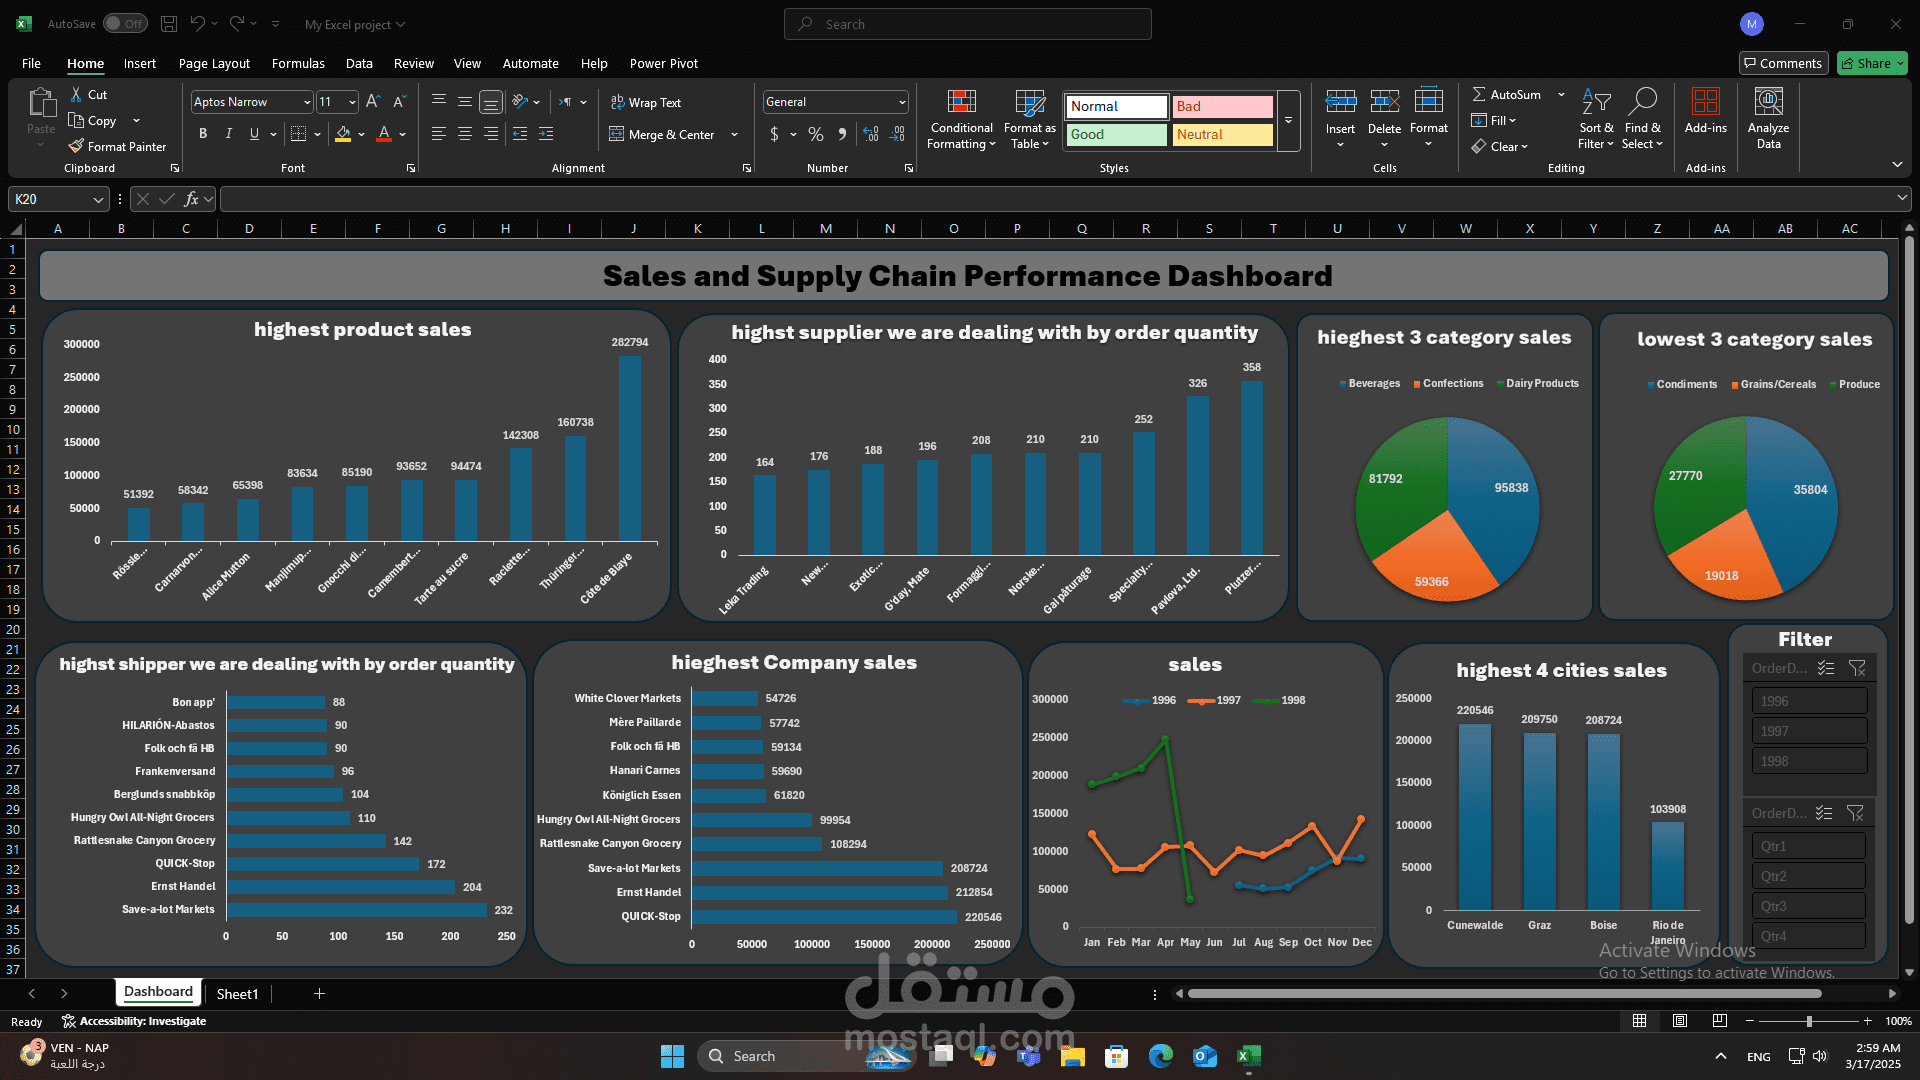Switch to Sheet1 worksheet tab

(237, 994)
